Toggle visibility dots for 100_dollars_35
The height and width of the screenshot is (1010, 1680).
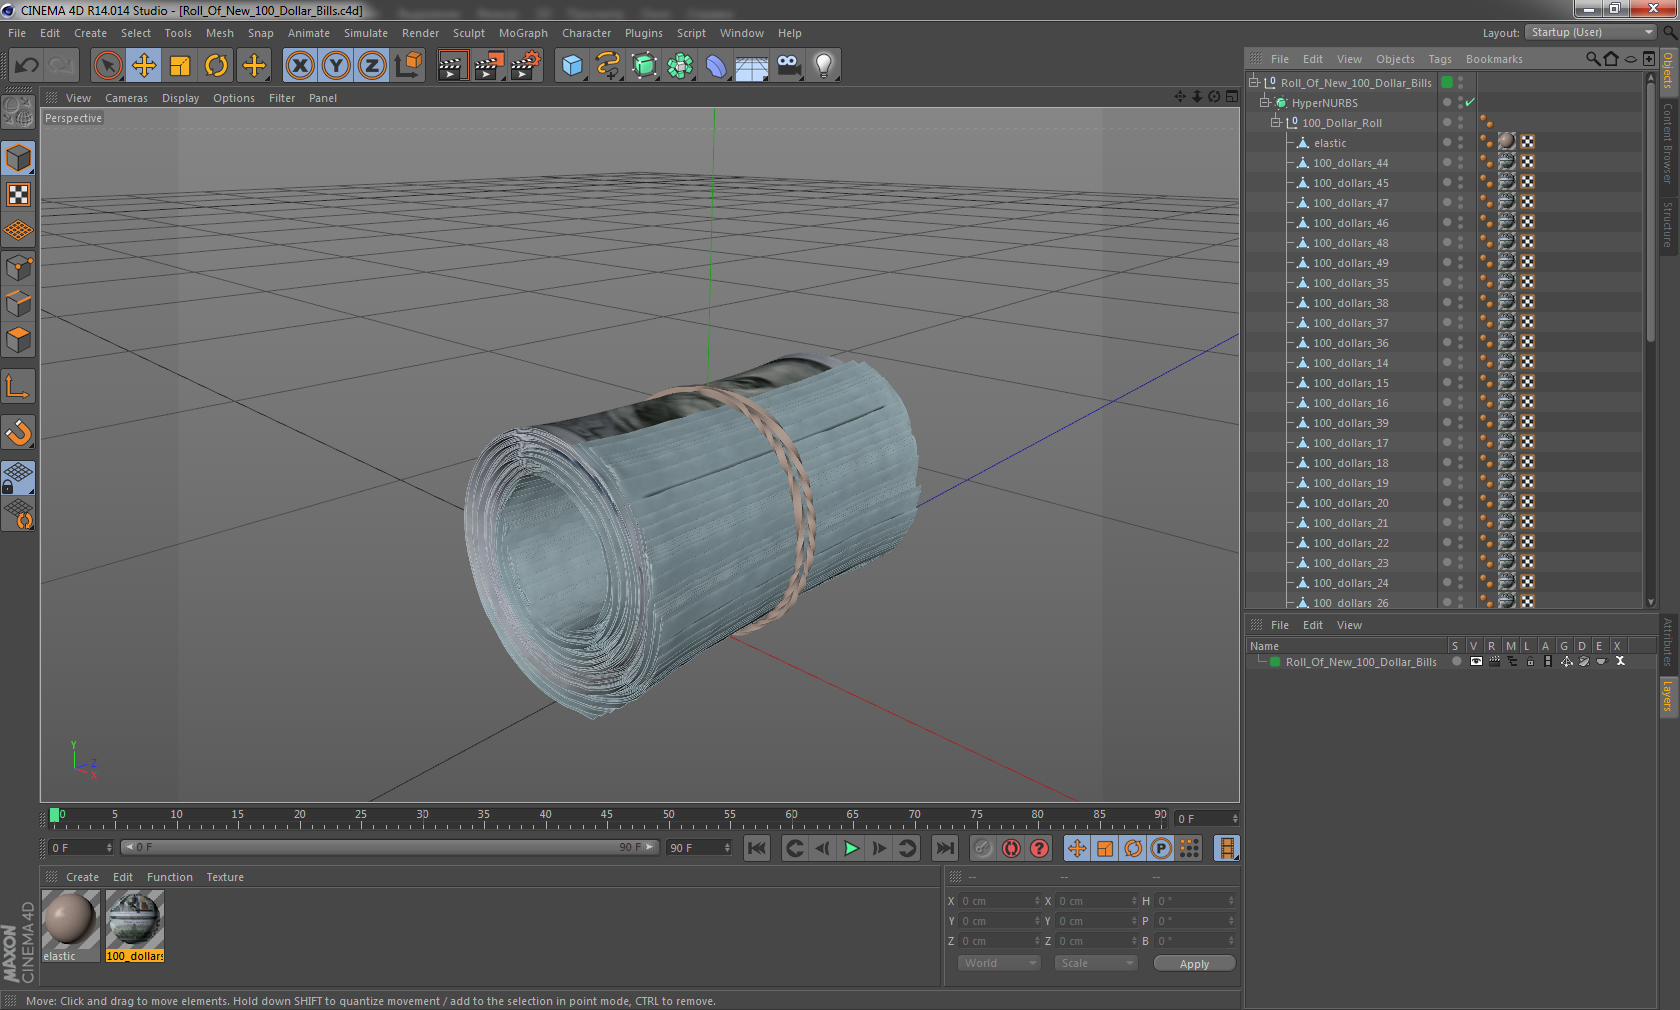[1460, 282]
